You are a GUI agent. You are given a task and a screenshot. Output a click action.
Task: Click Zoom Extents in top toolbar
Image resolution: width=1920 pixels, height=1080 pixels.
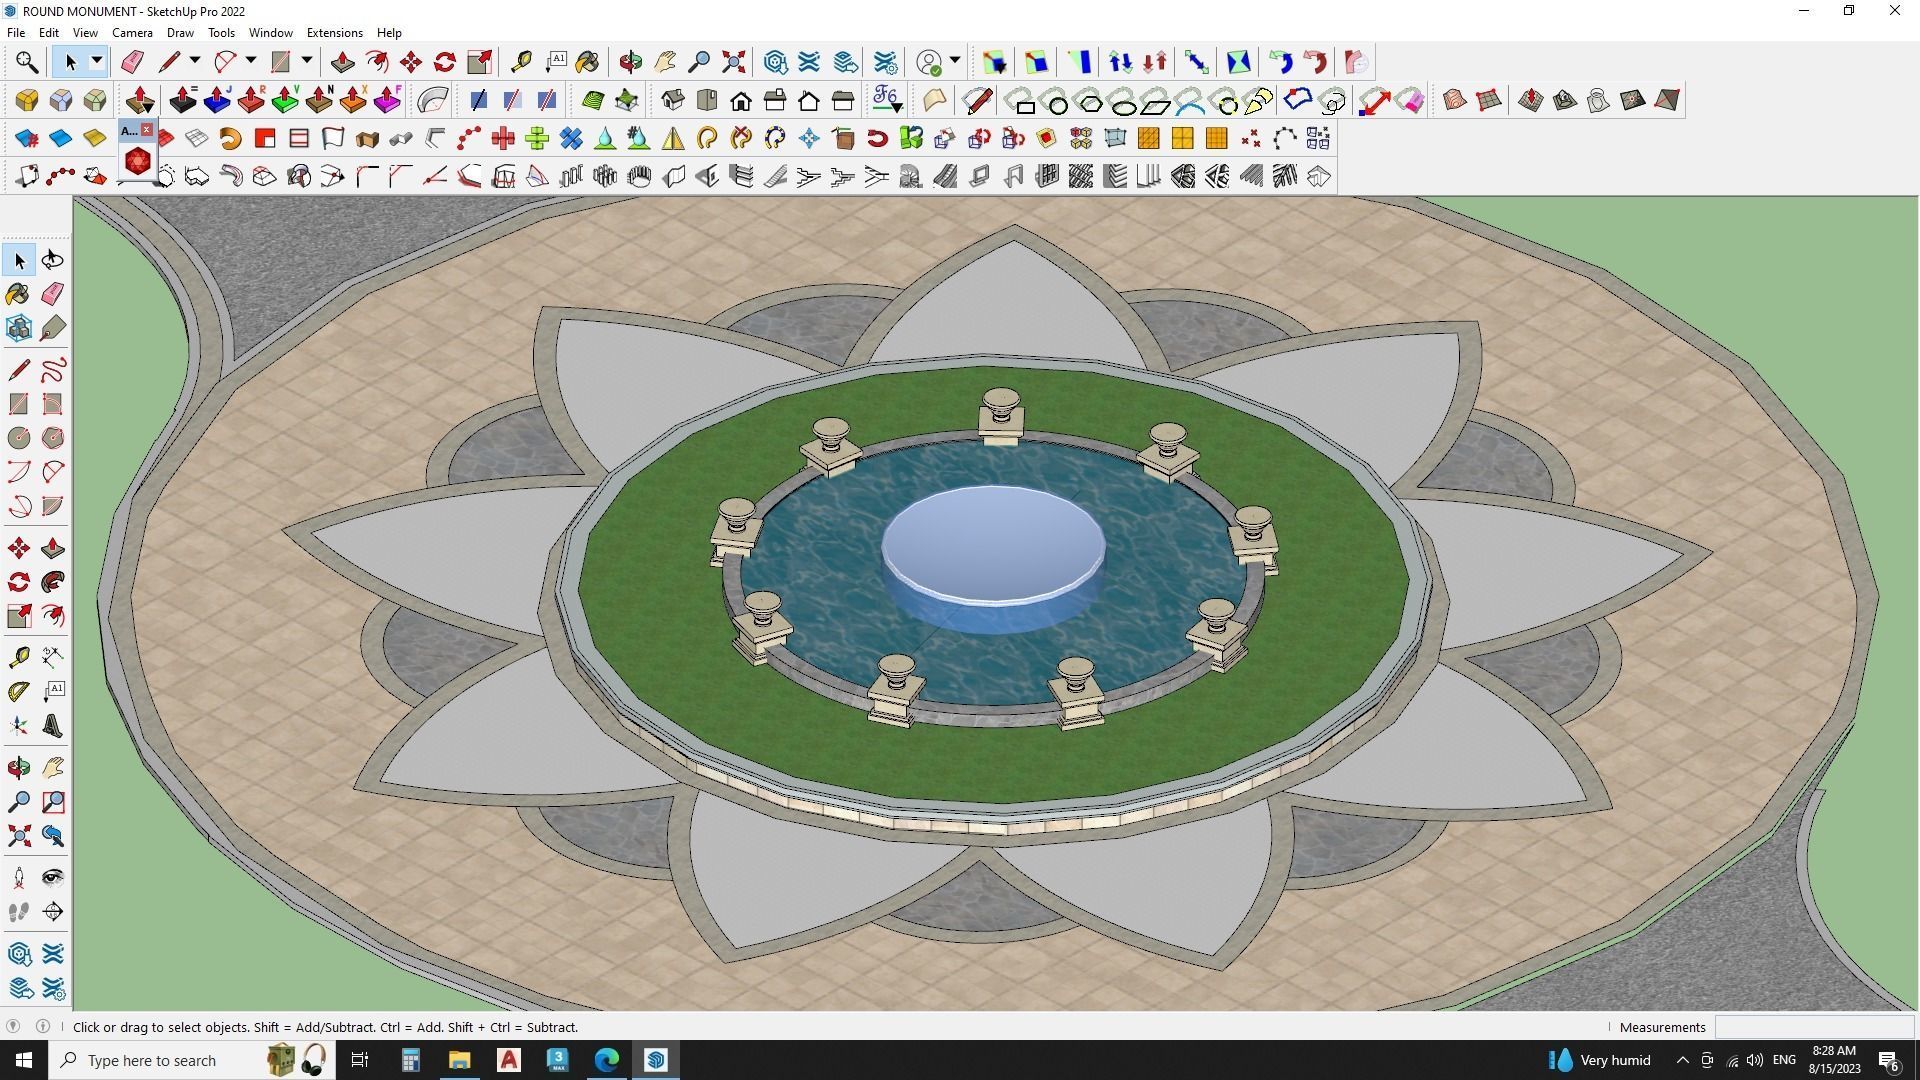tap(734, 62)
